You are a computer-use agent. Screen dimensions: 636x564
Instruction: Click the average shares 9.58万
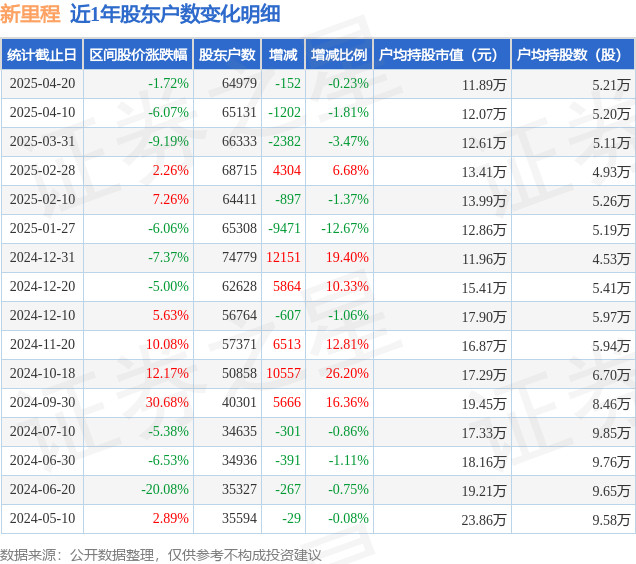click(x=611, y=520)
